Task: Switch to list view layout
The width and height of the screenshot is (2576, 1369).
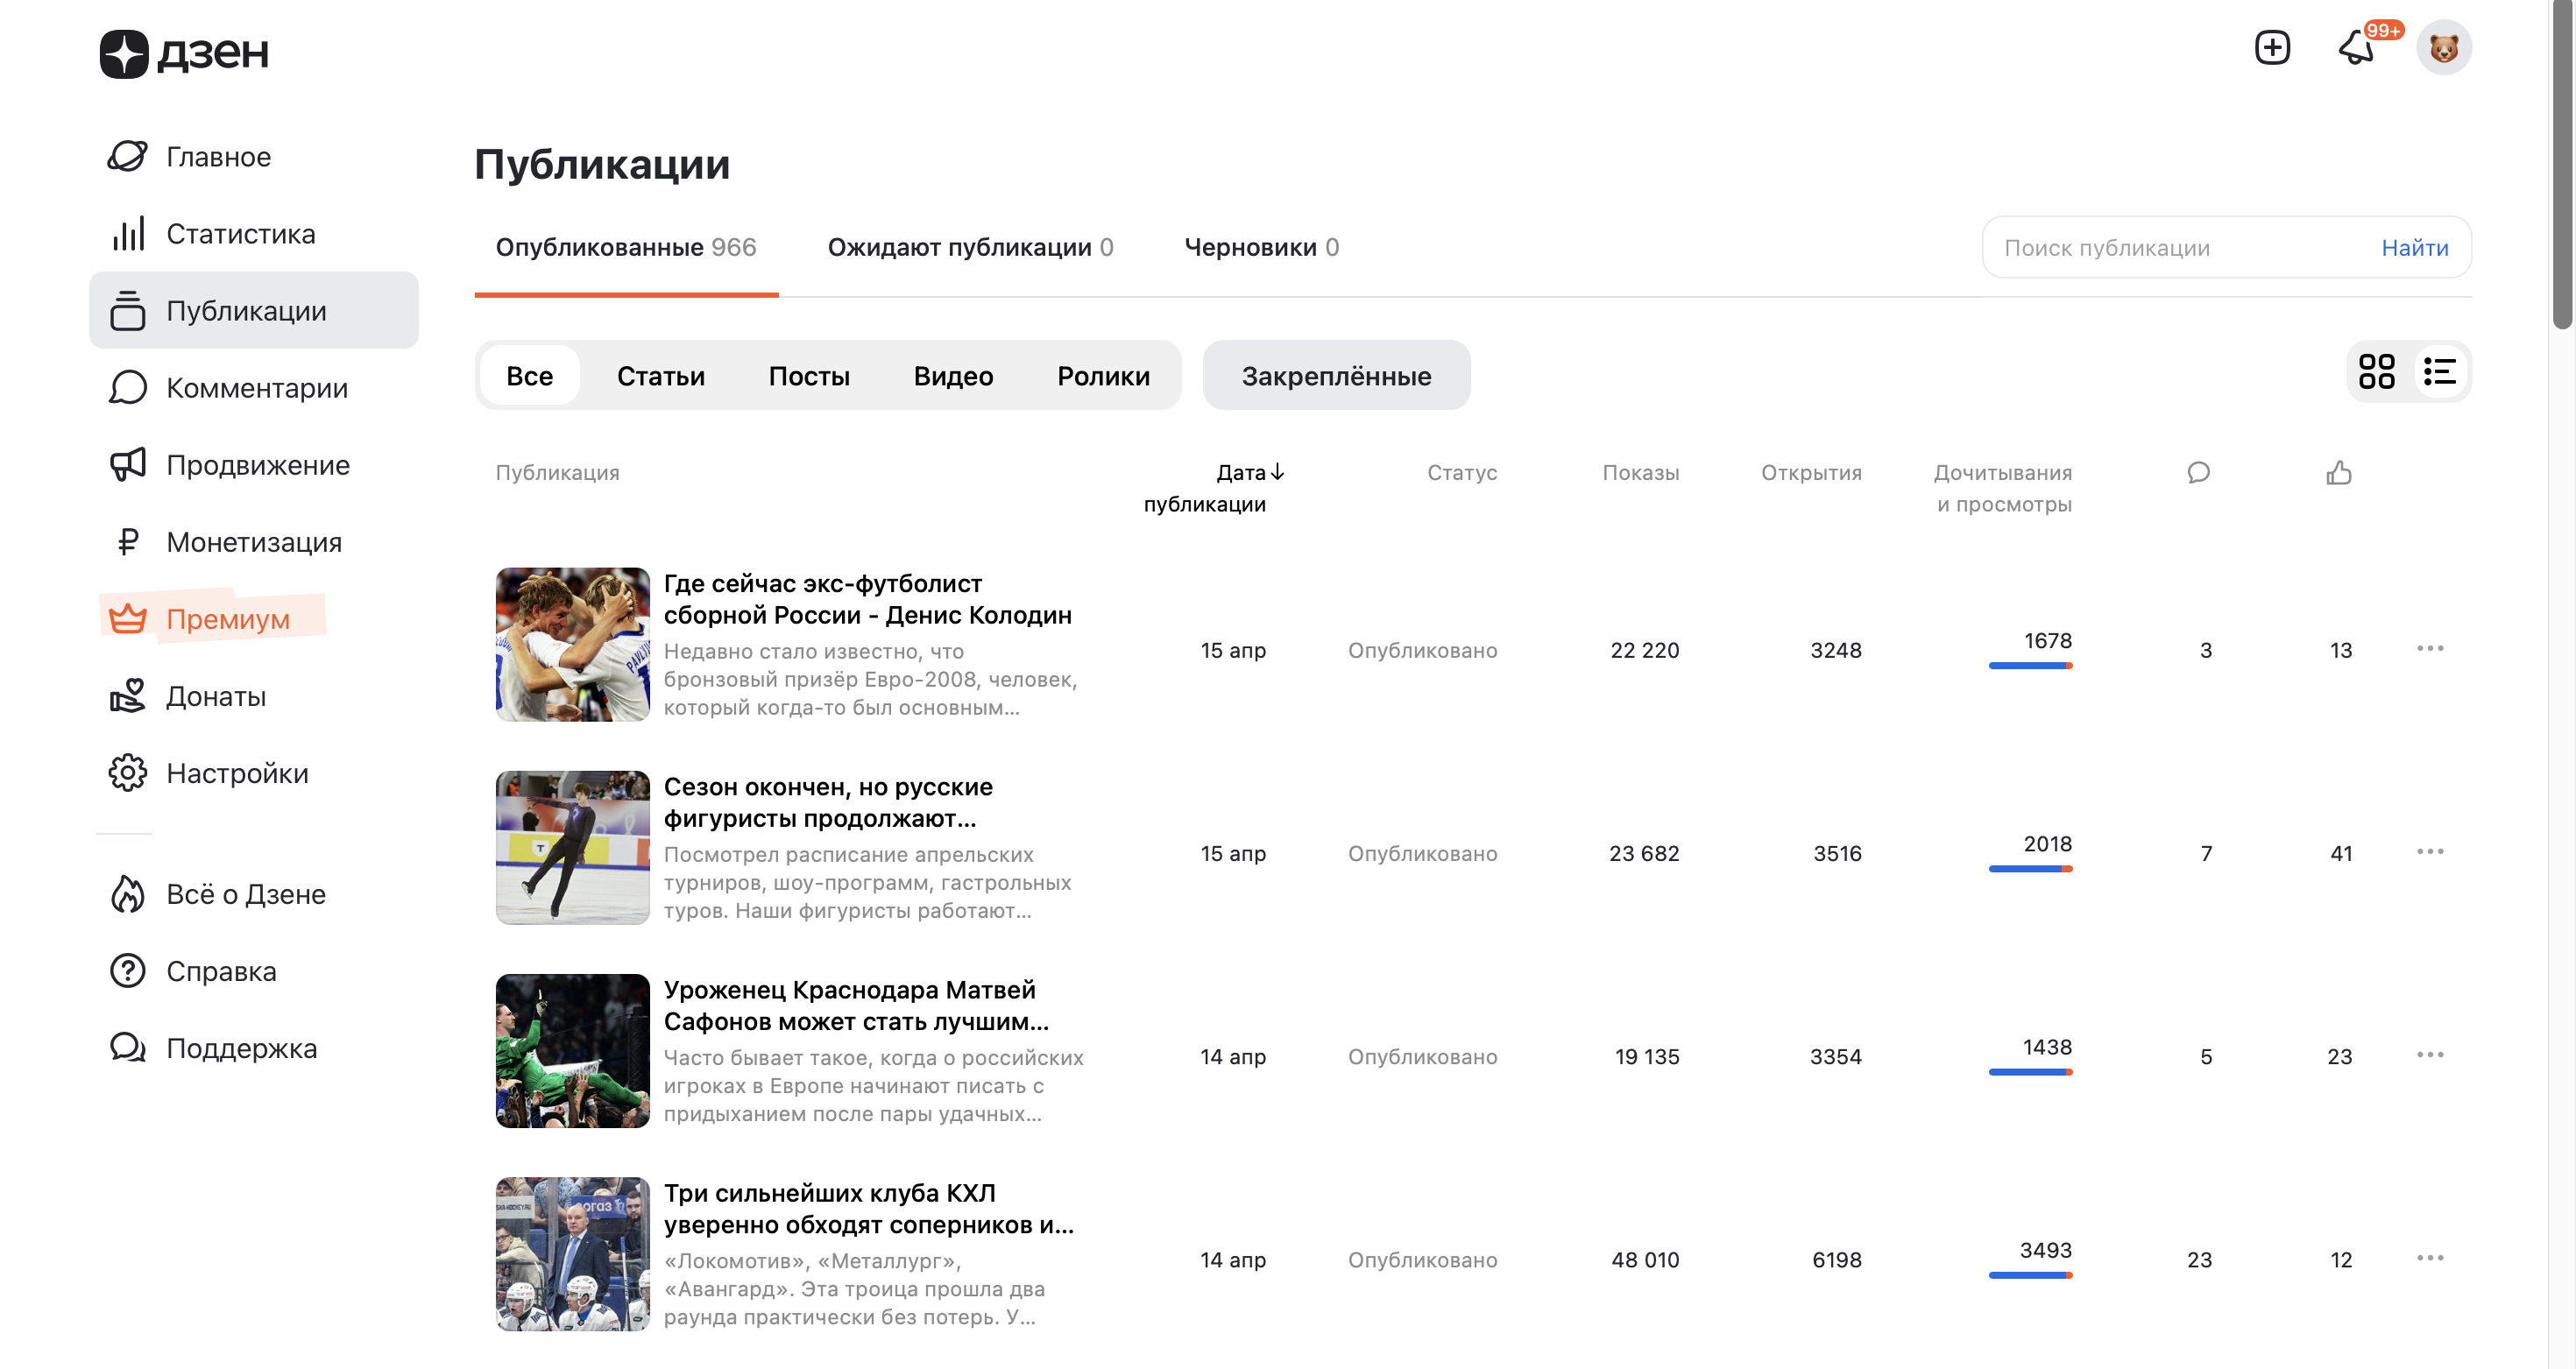Action: (x=2439, y=372)
